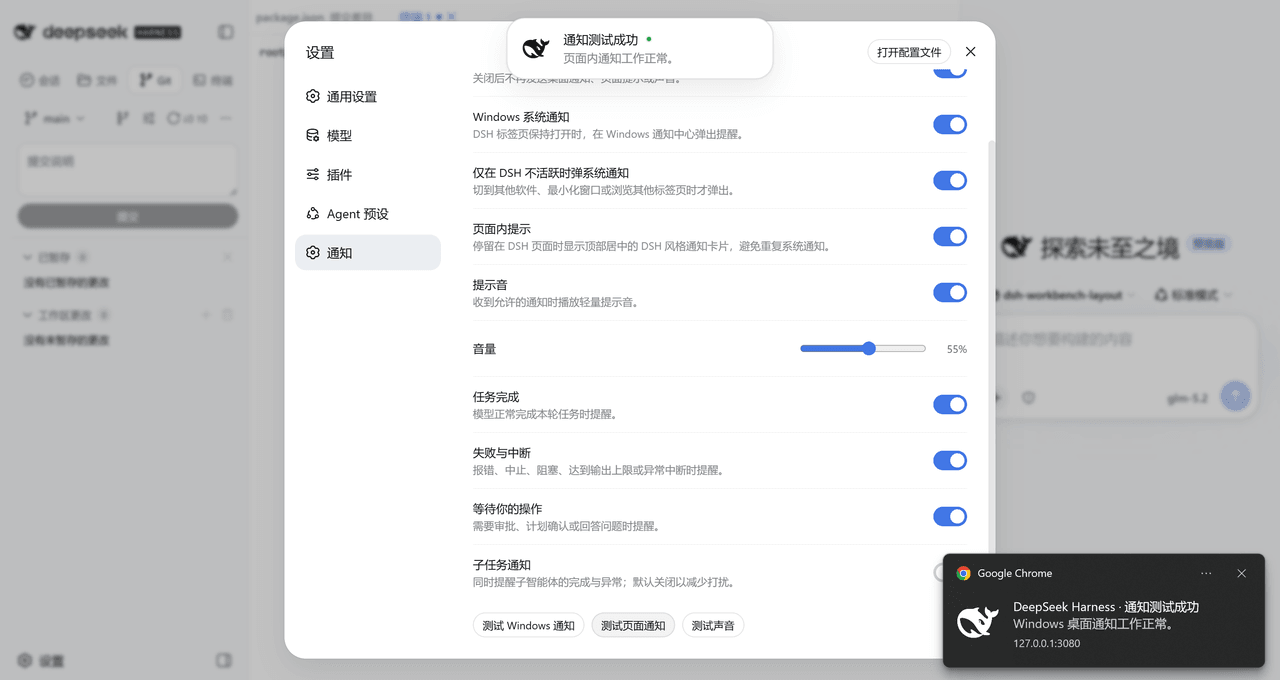Click the 音量 slider track

[x=863, y=348]
